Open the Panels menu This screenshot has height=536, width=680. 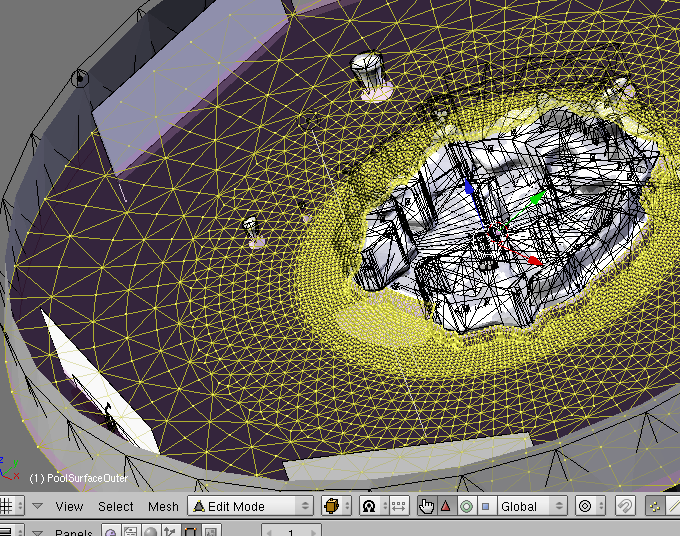(x=74, y=532)
